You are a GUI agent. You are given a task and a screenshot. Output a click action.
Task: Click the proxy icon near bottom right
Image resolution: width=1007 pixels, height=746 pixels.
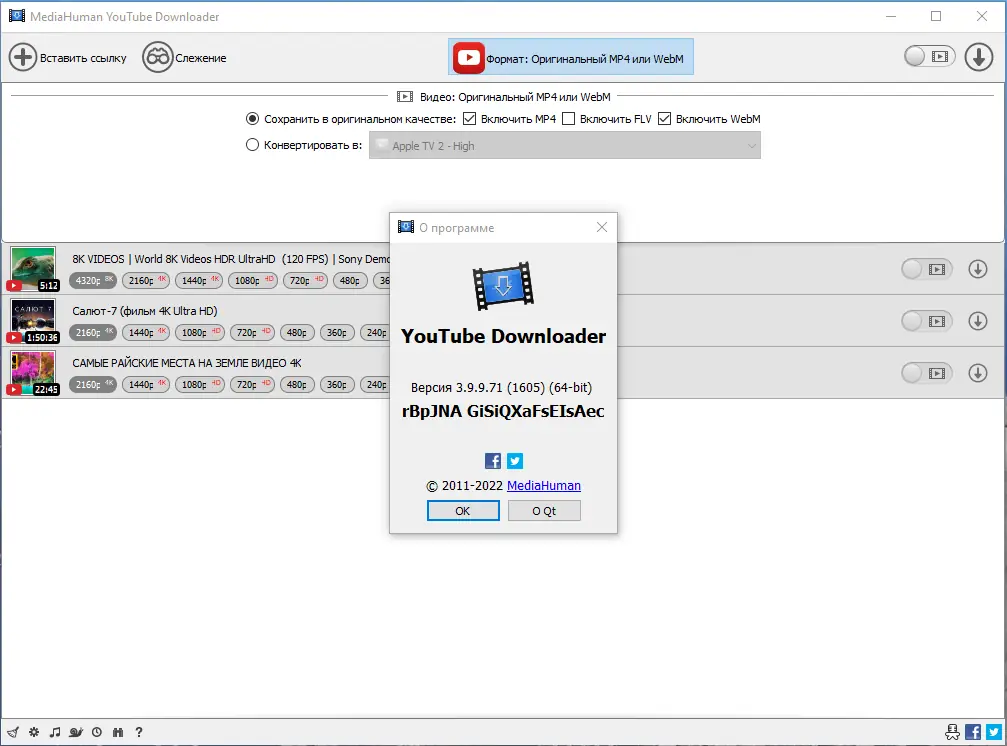pyautogui.click(x=953, y=732)
